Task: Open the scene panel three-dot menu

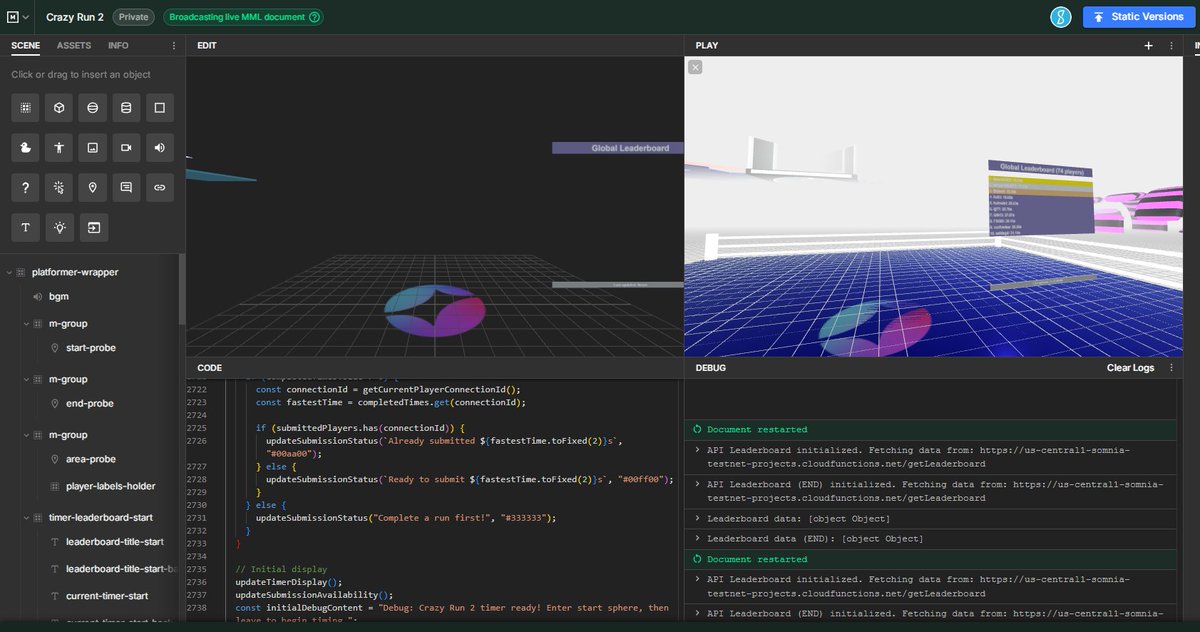Action: pos(174,46)
